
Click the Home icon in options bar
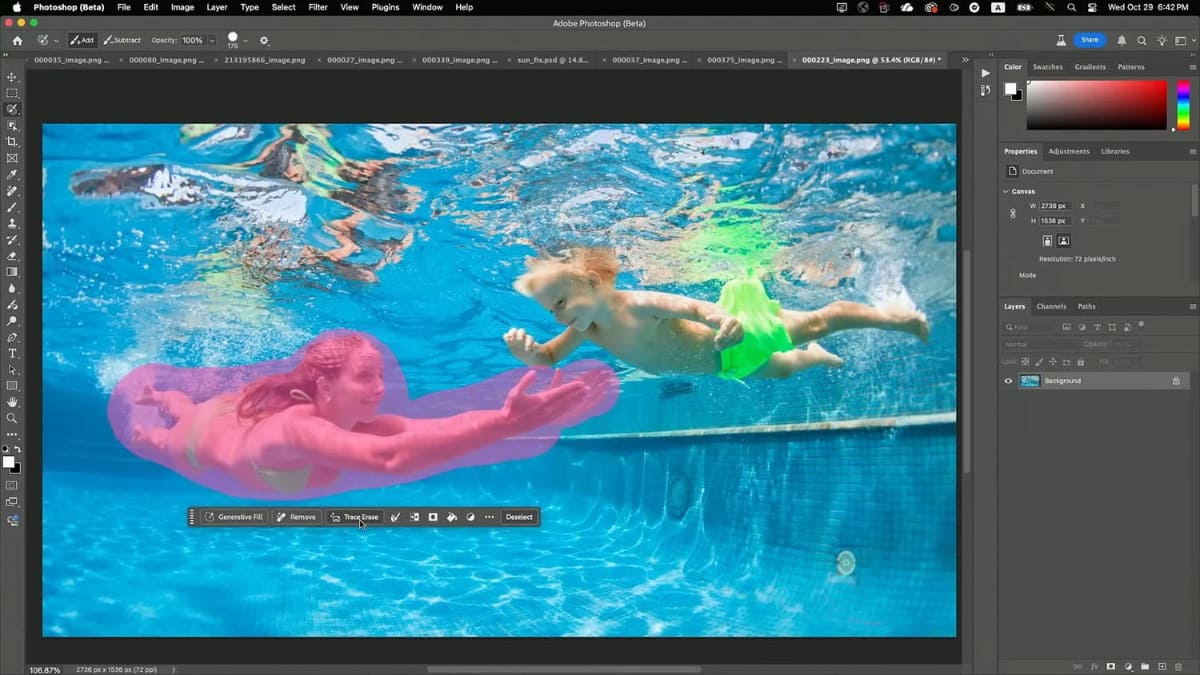17,40
